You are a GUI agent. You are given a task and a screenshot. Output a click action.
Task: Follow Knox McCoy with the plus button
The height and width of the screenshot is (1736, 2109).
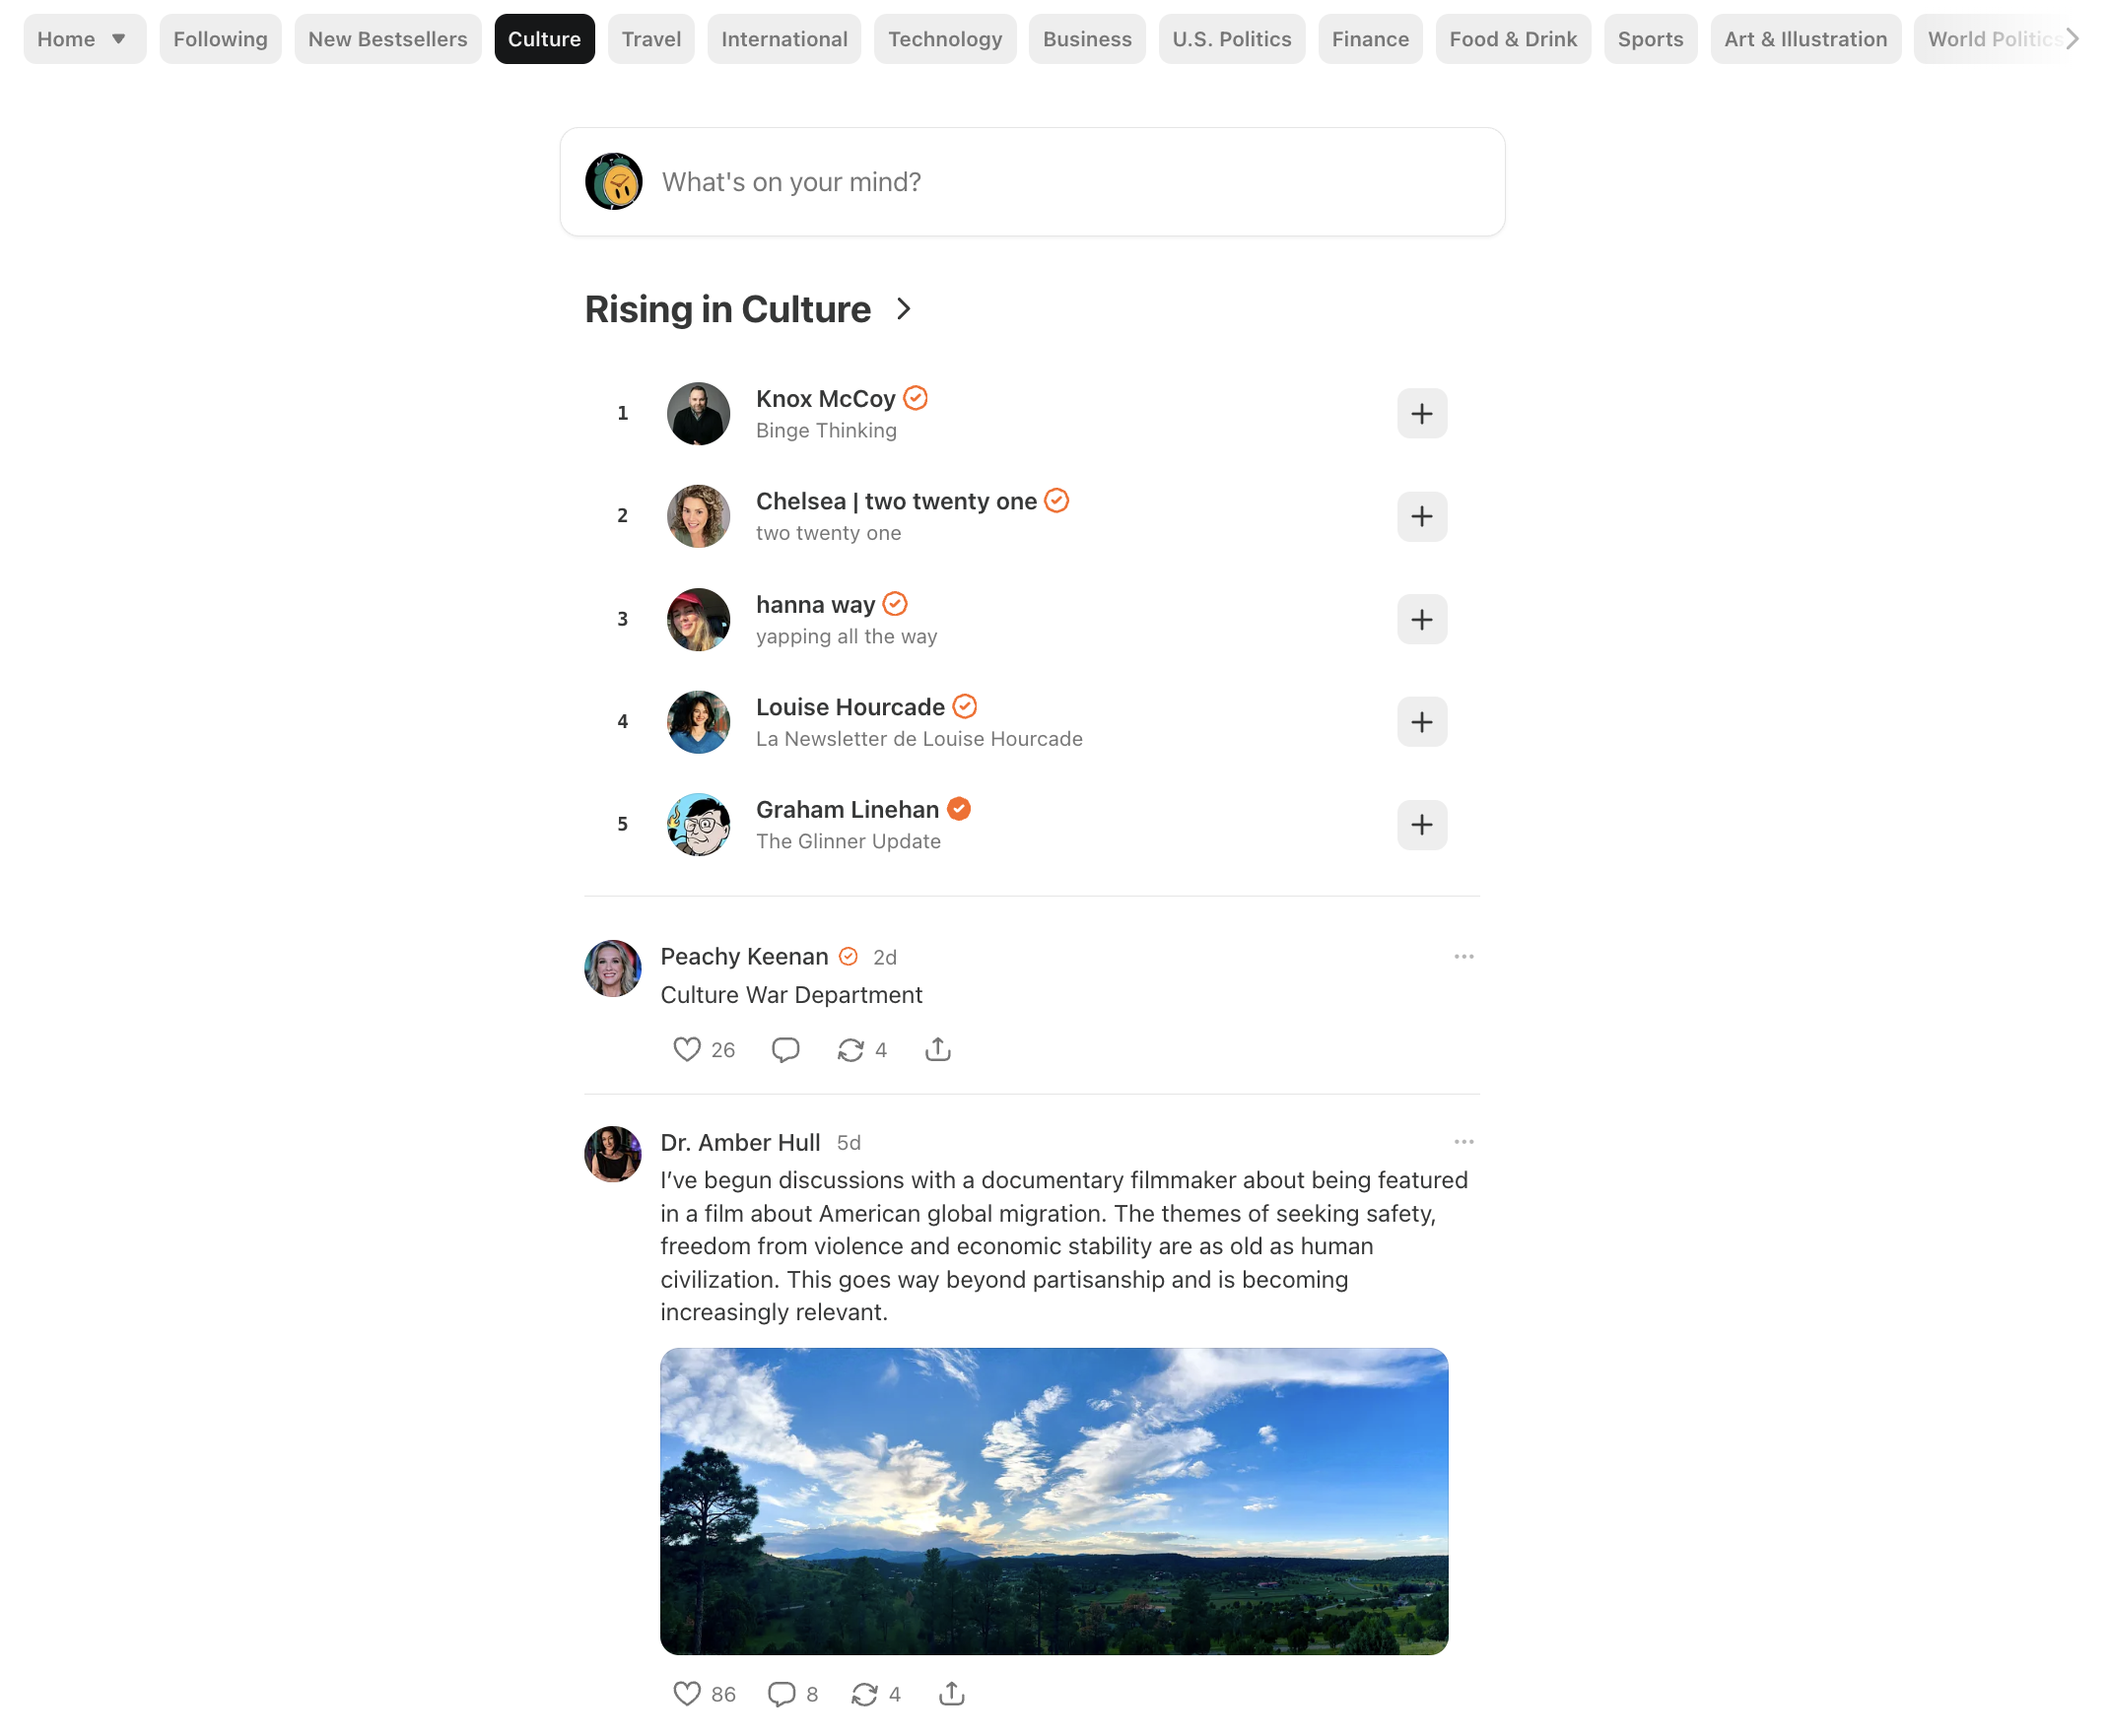click(1421, 413)
